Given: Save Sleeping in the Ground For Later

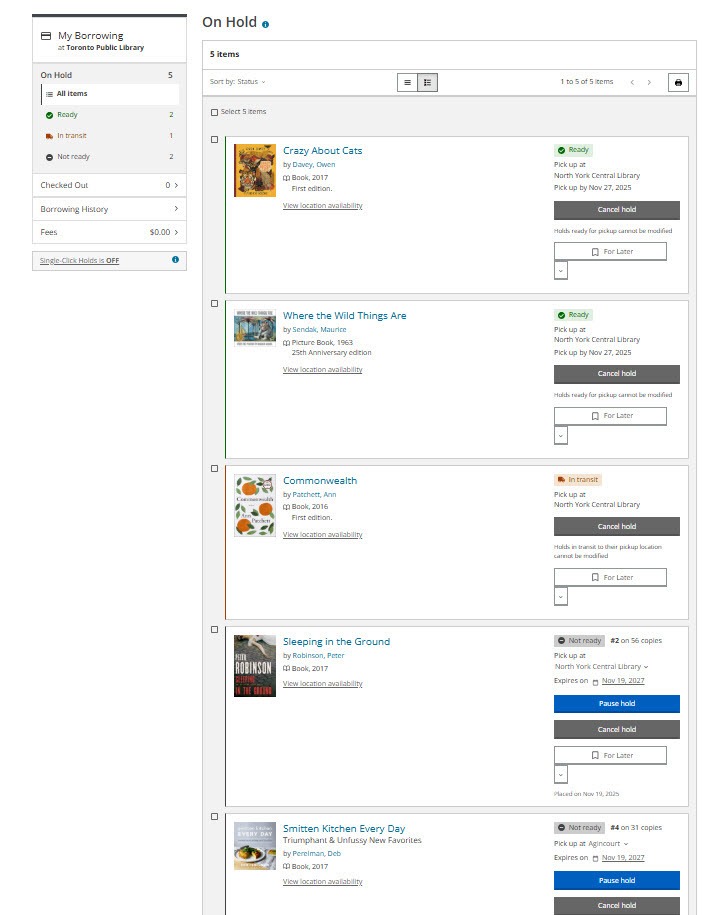Looking at the screenshot, I should tap(610, 755).
